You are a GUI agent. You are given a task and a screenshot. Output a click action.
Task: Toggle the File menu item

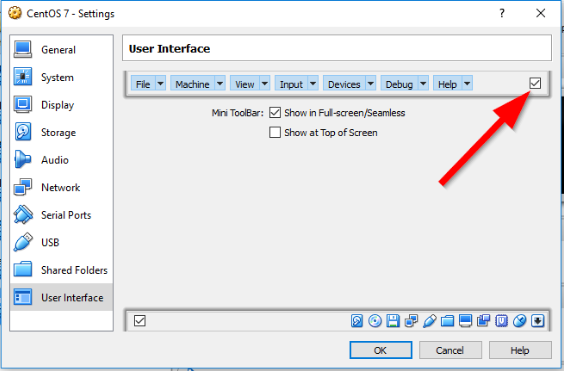click(x=143, y=84)
